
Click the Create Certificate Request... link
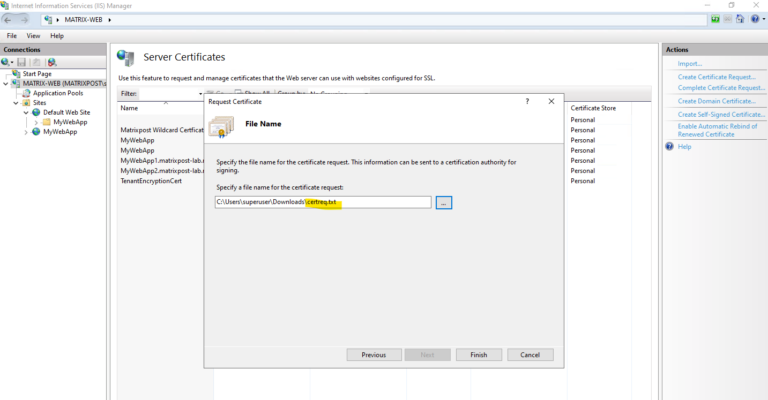coord(717,77)
